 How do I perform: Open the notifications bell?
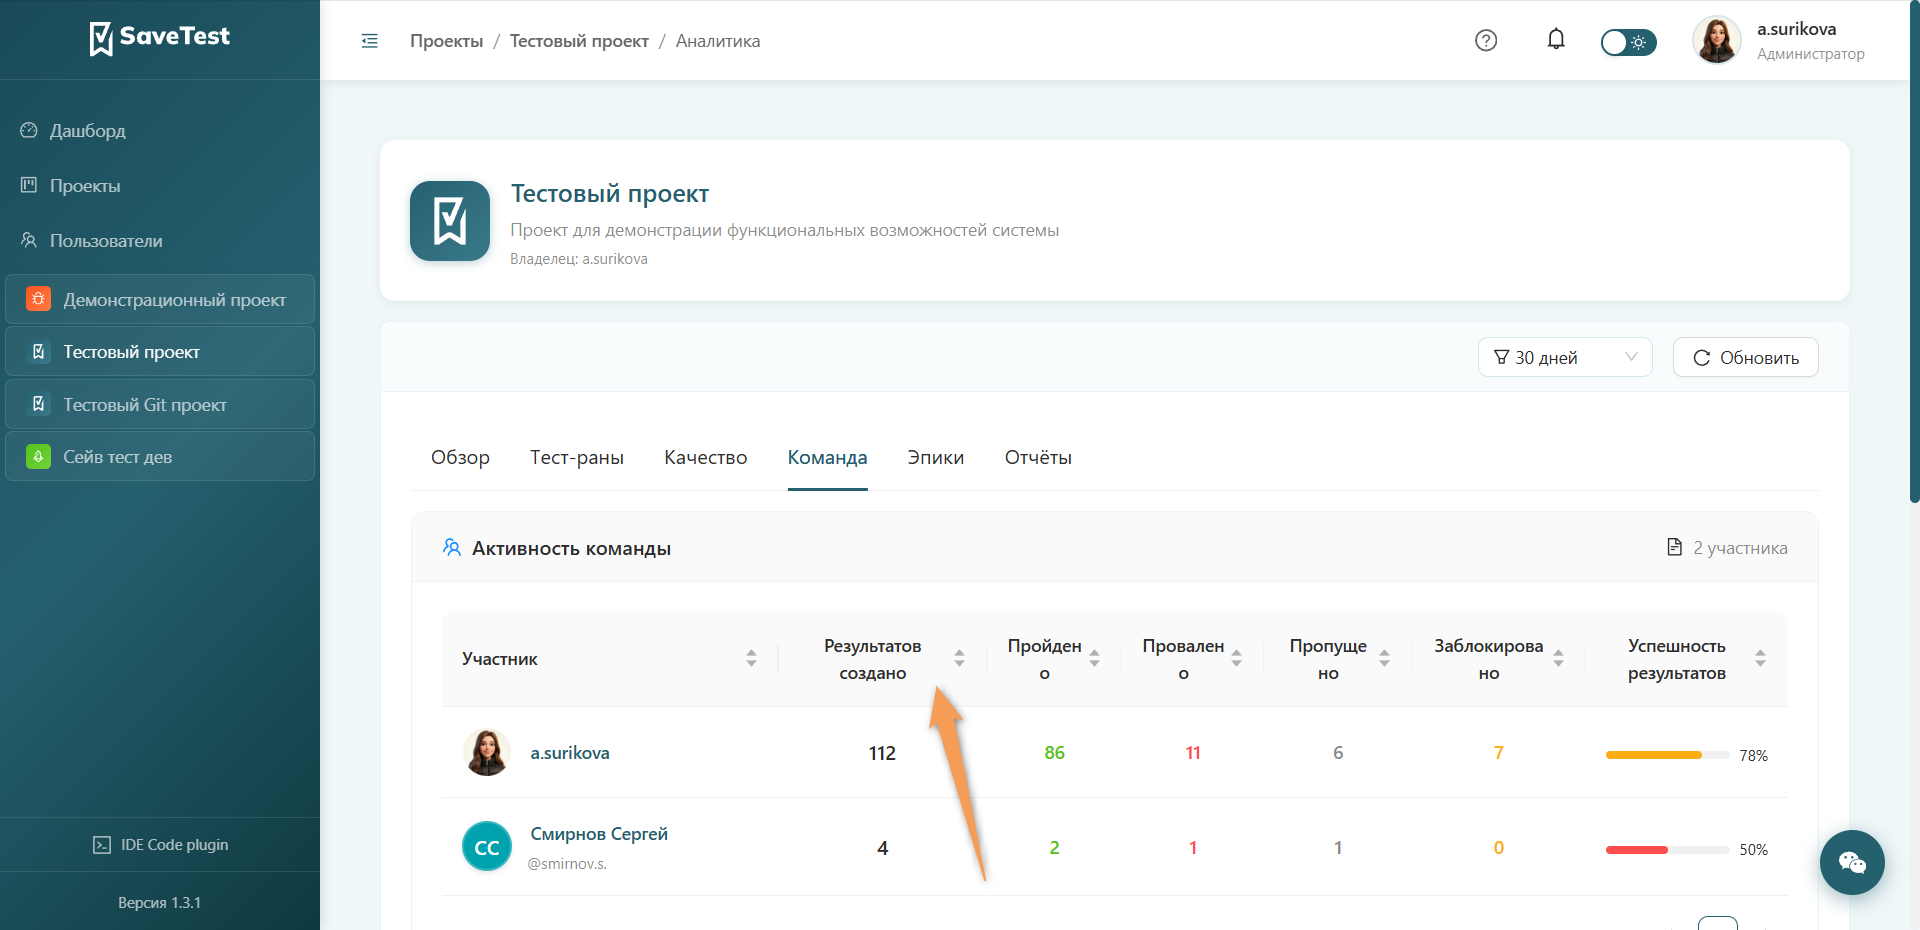click(1556, 40)
